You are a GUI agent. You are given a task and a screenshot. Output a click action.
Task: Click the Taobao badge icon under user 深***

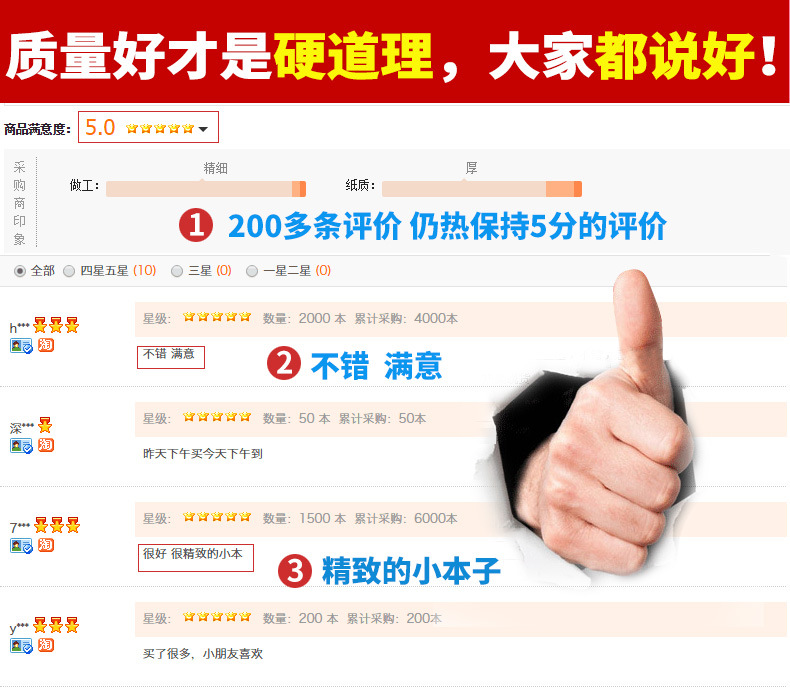(x=46, y=445)
